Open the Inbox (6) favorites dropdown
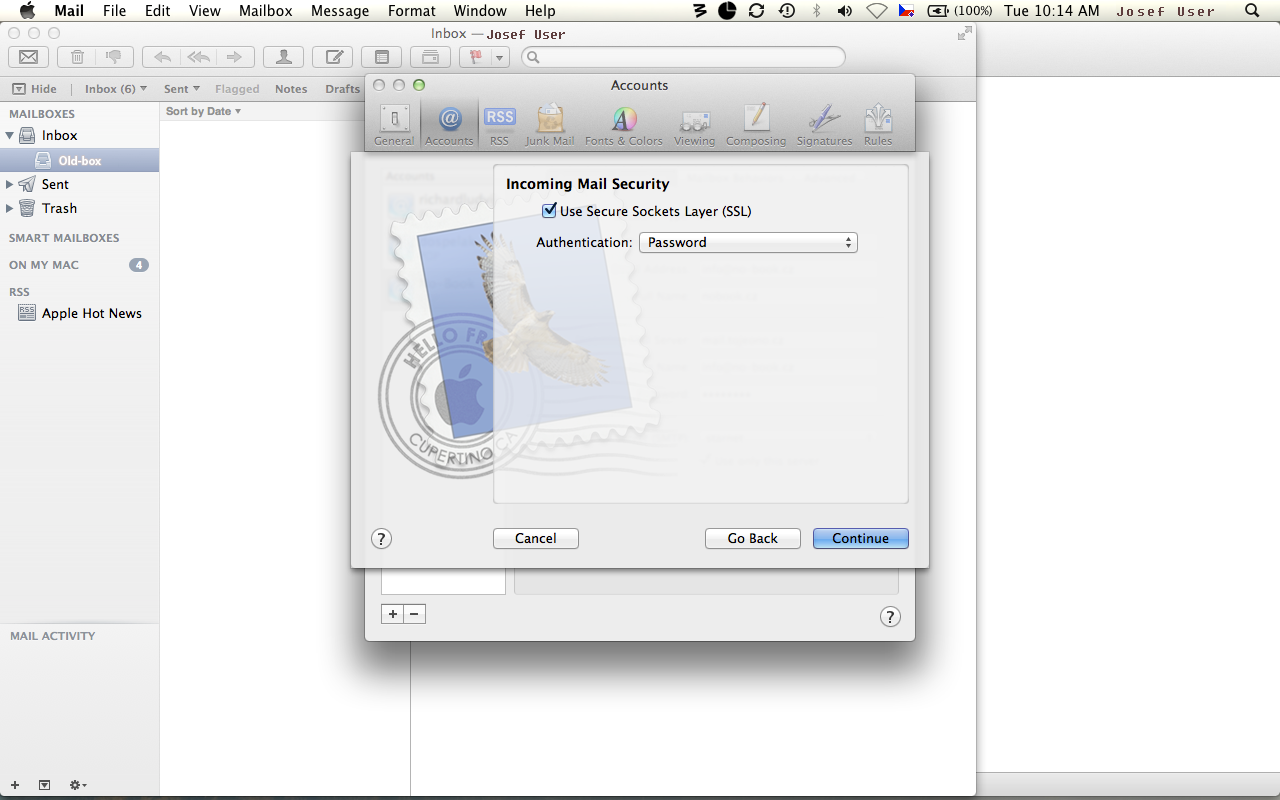Image resolution: width=1280 pixels, height=800 pixels. [x=116, y=89]
